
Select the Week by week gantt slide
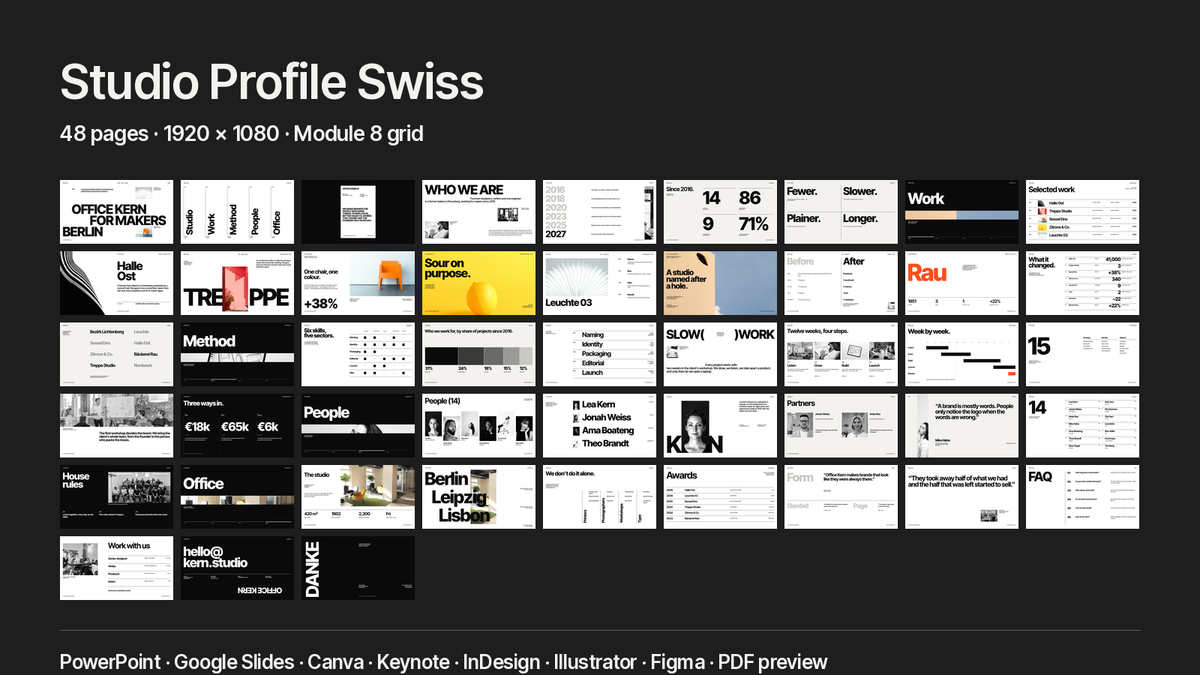pyautogui.click(x=962, y=354)
